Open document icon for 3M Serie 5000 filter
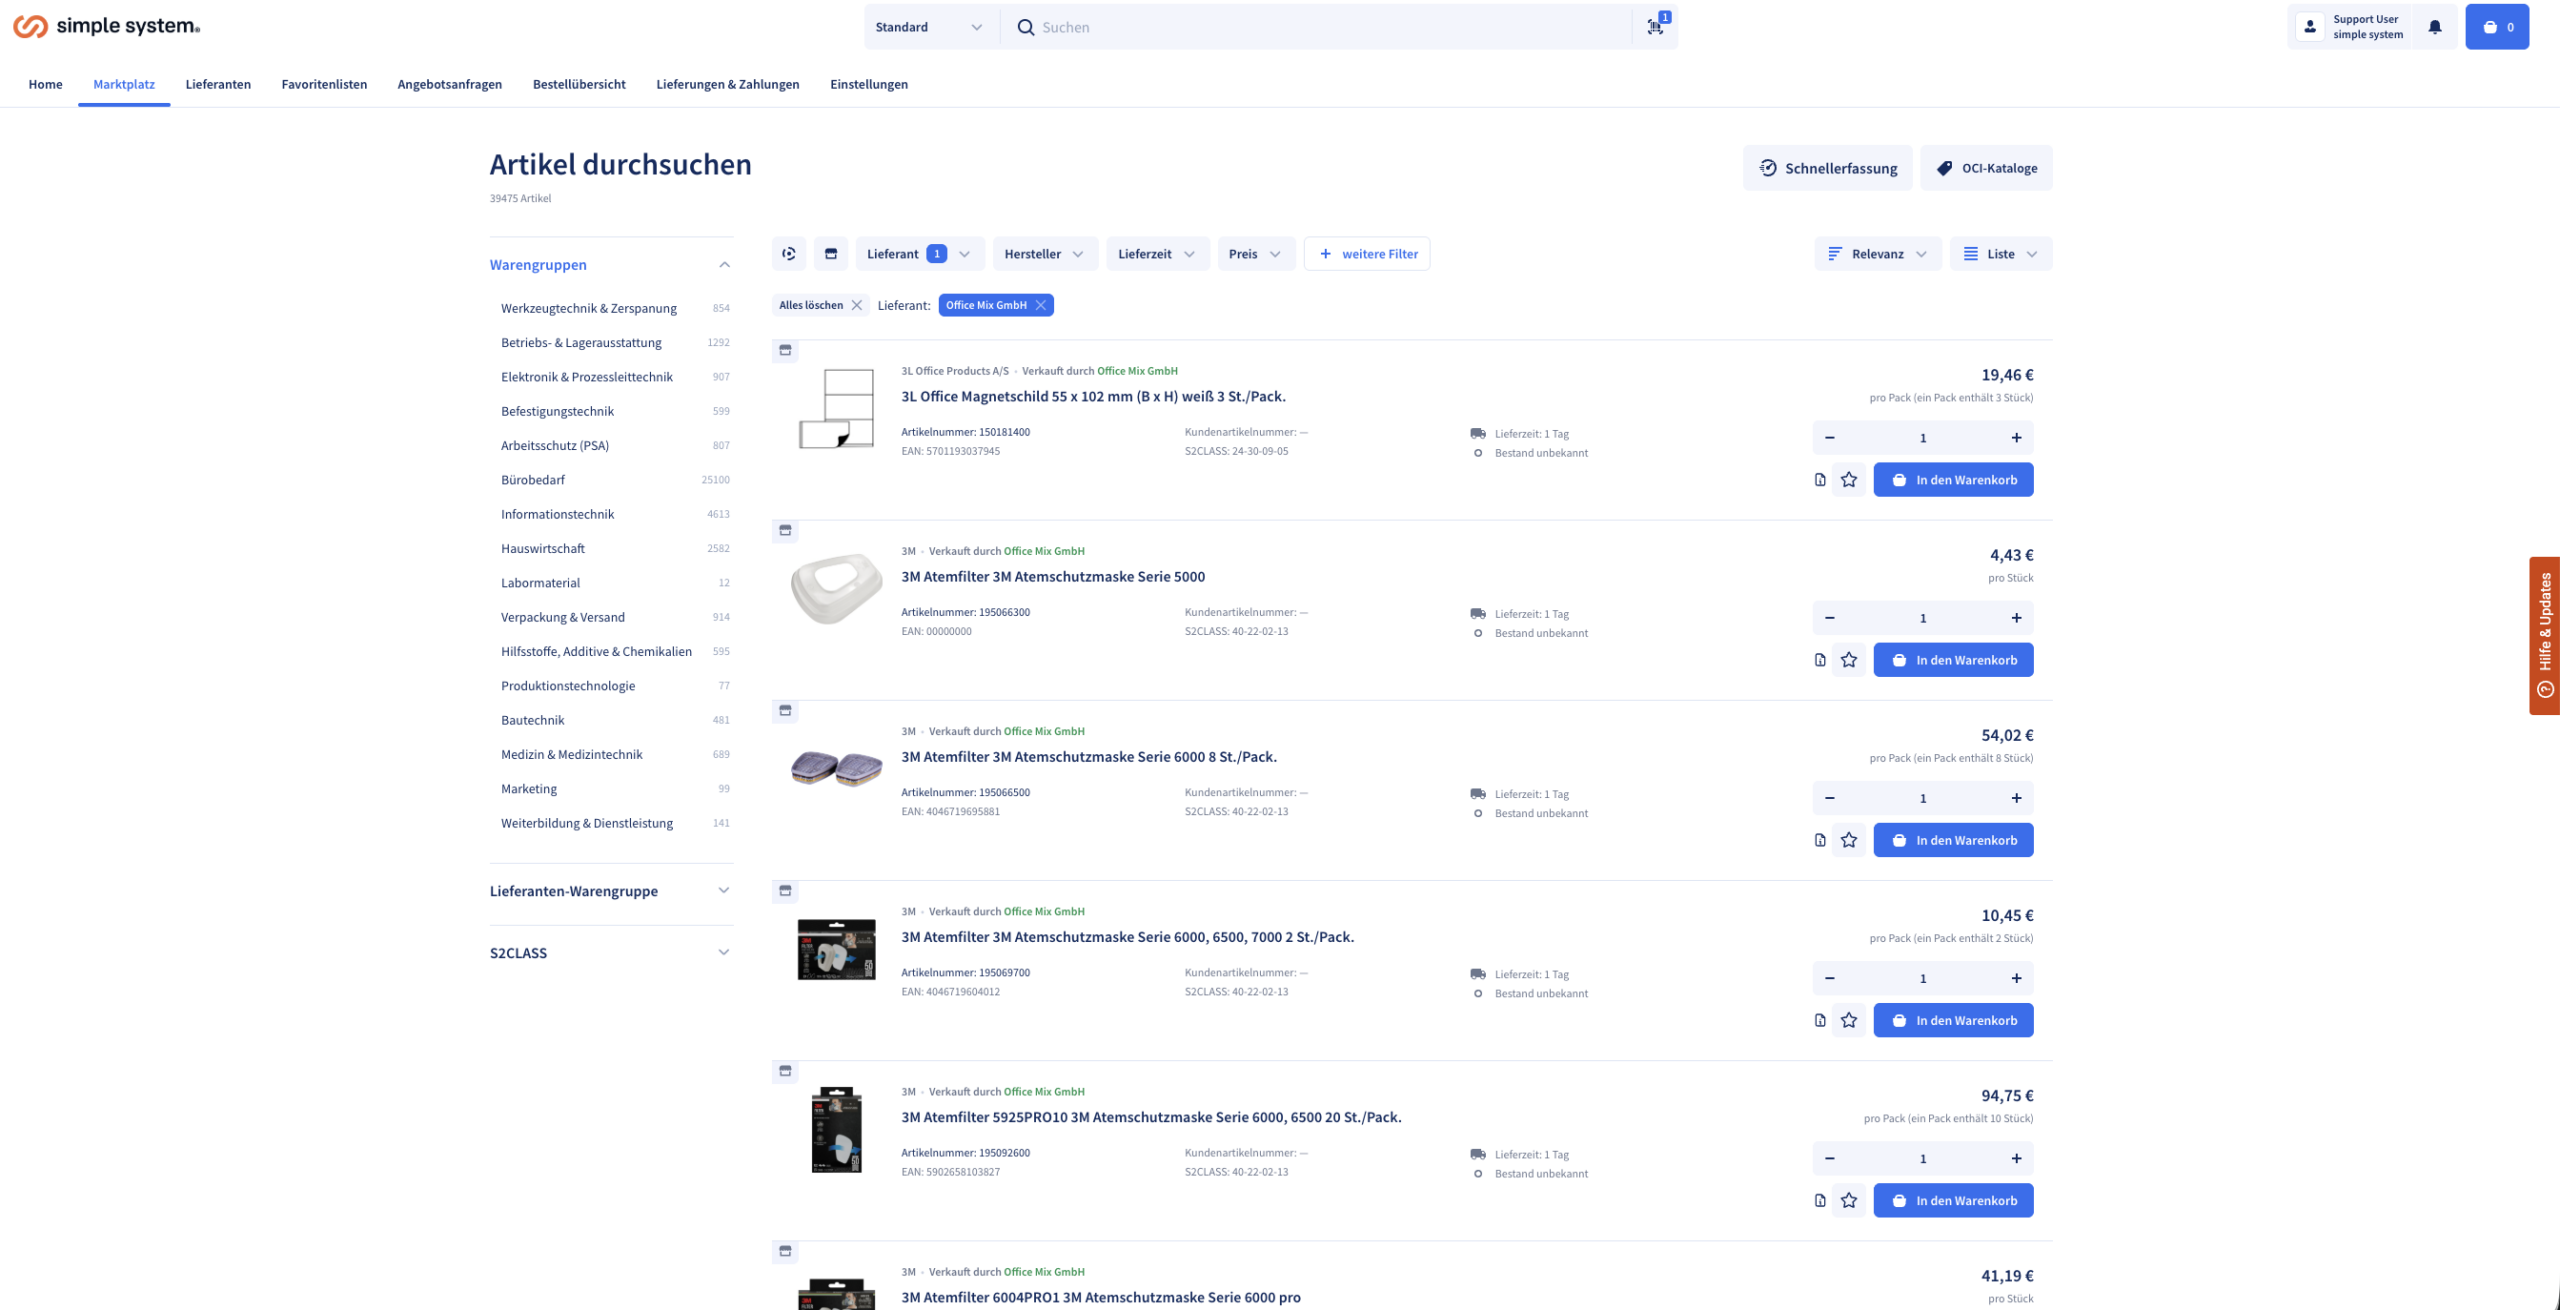 [1820, 660]
